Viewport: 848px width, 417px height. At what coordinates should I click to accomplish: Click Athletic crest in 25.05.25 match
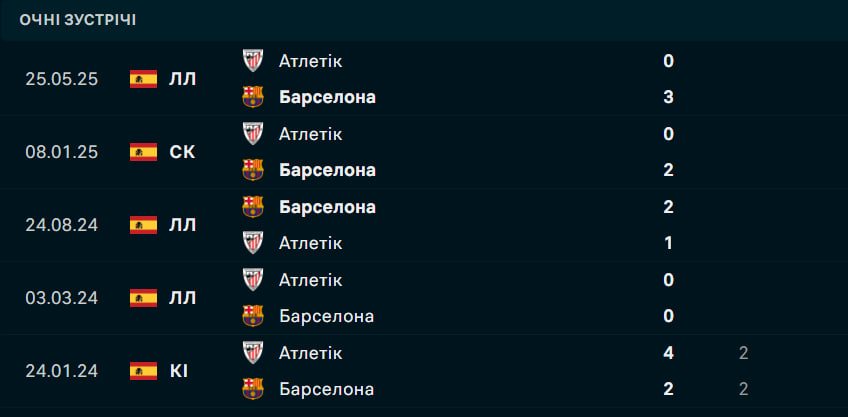point(254,61)
